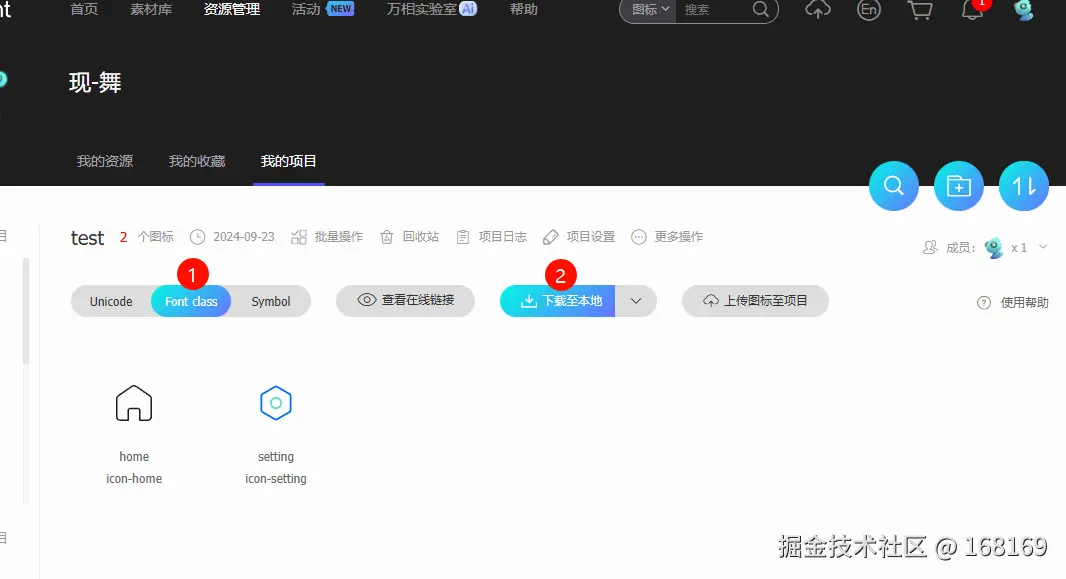Click the 使用帮助 question mark icon

tap(984, 302)
